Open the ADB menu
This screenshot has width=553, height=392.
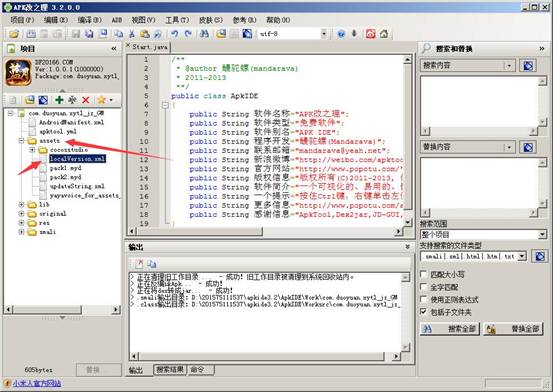tap(117, 20)
